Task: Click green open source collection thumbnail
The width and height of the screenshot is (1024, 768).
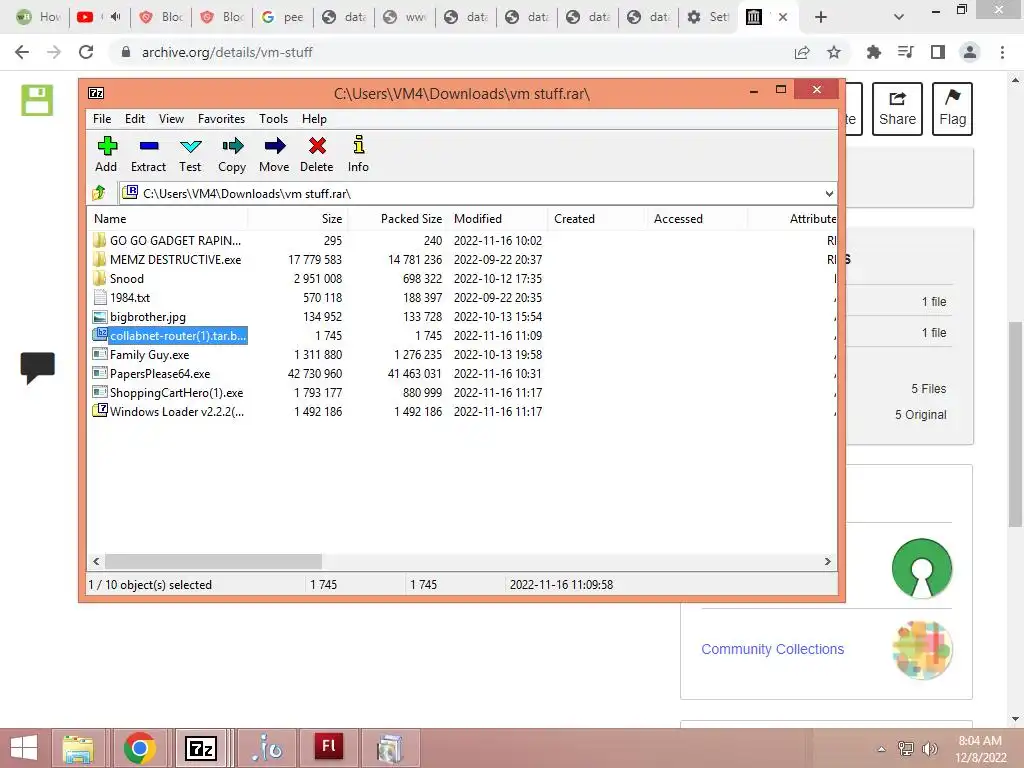Action: (921, 568)
